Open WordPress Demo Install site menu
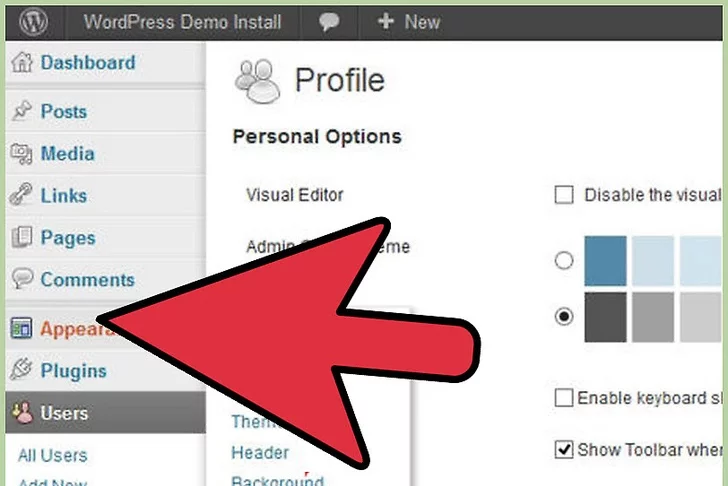The image size is (728, 486). click(x=182, y=21)
